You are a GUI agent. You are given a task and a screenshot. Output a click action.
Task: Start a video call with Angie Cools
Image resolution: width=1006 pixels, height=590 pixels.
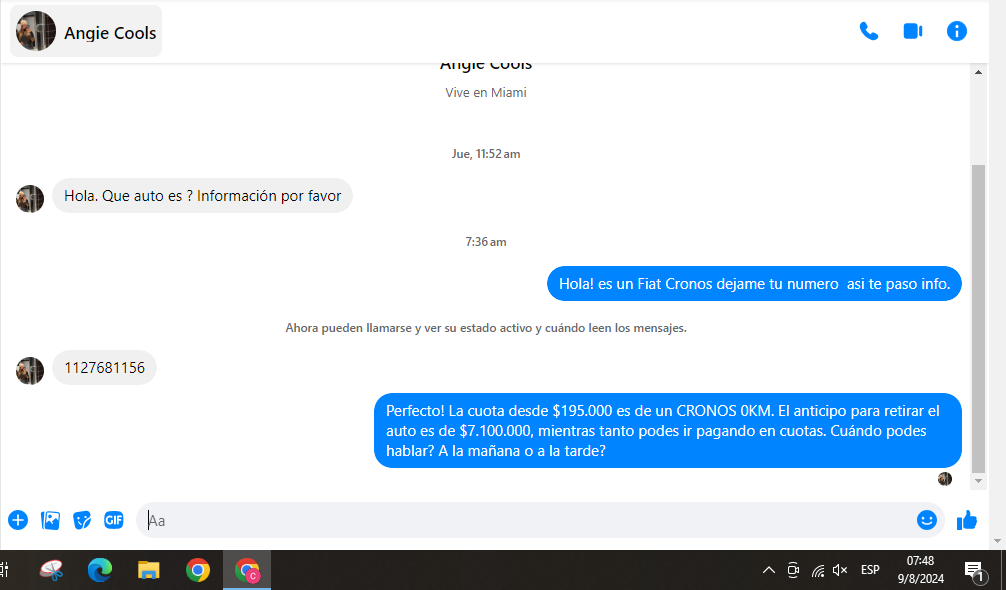(x=912, y=31)
